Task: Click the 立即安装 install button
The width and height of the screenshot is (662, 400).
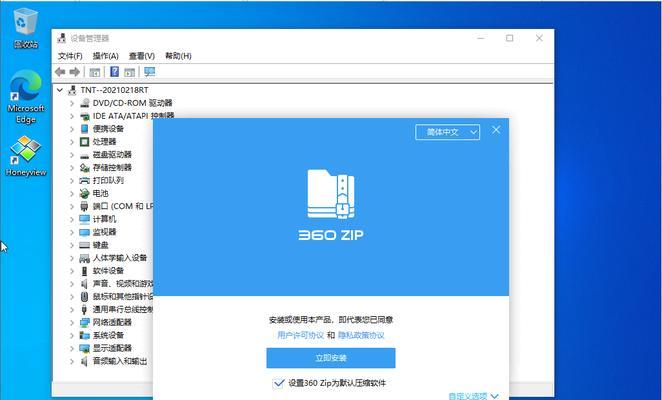Action: coord(331,358)
